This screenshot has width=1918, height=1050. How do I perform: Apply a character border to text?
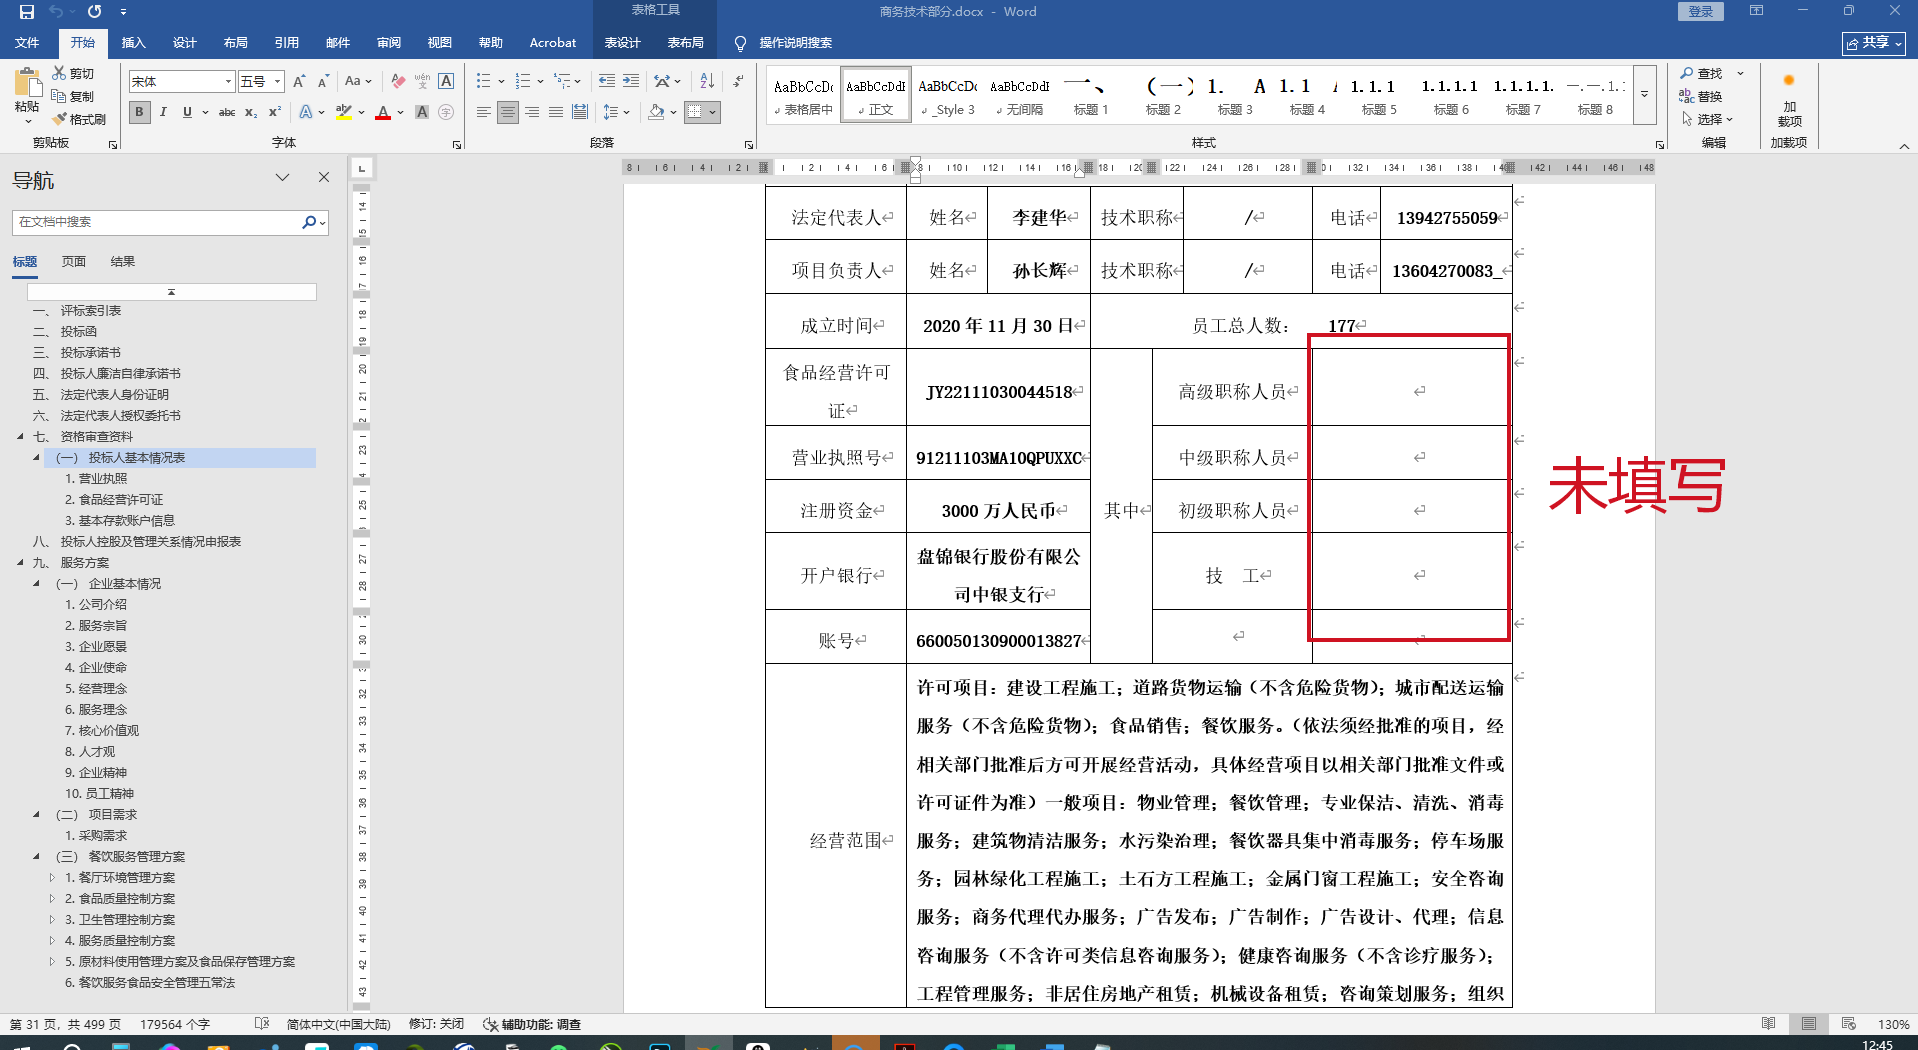click(446, 81)
